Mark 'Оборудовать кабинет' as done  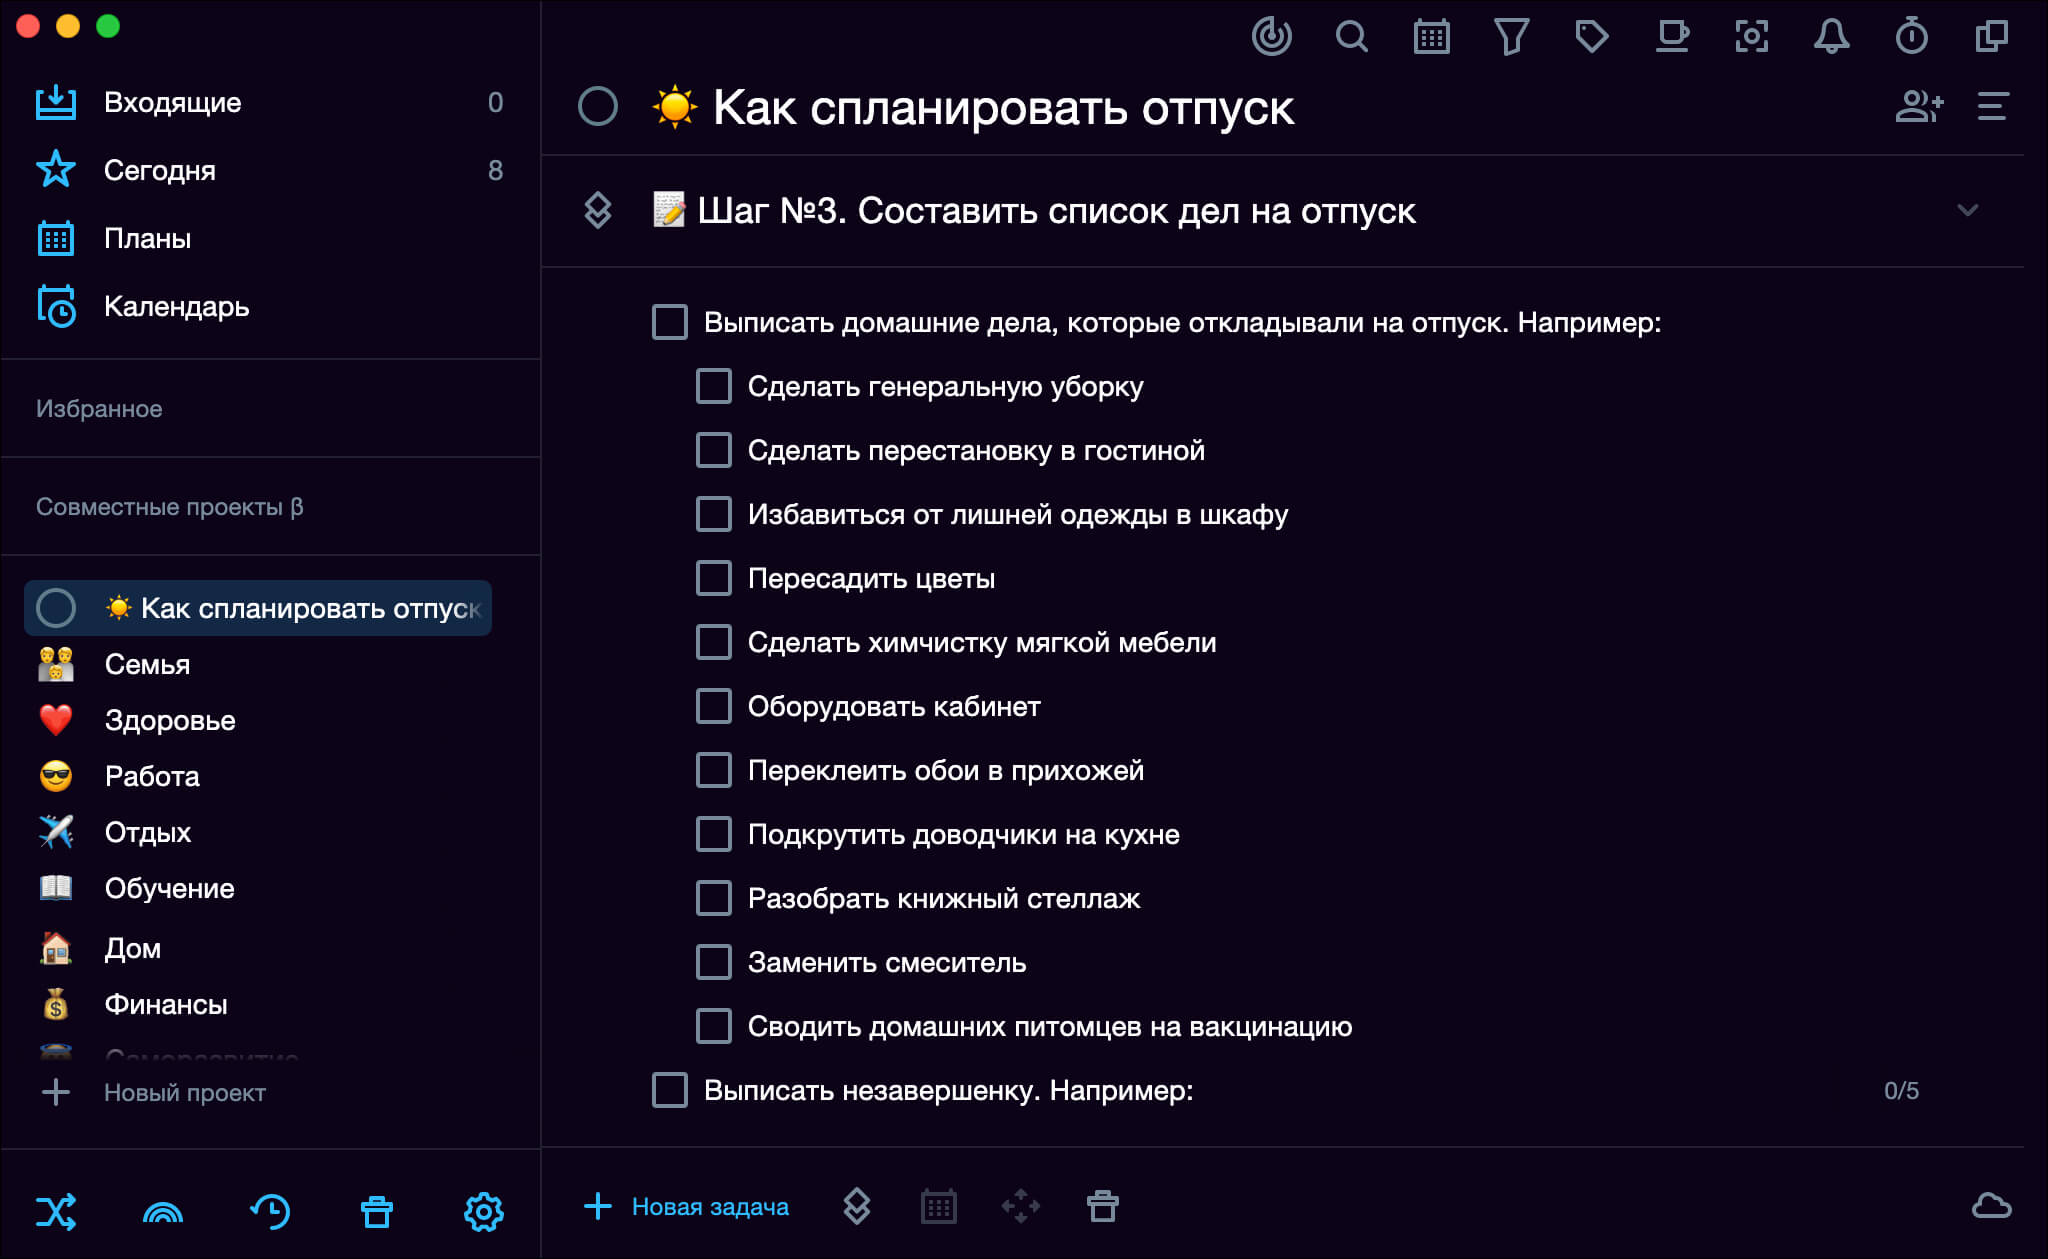point(714,706)
